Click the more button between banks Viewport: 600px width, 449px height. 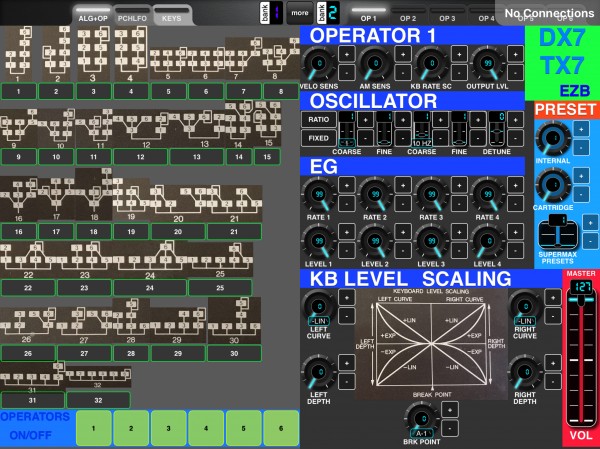point(300,13)
